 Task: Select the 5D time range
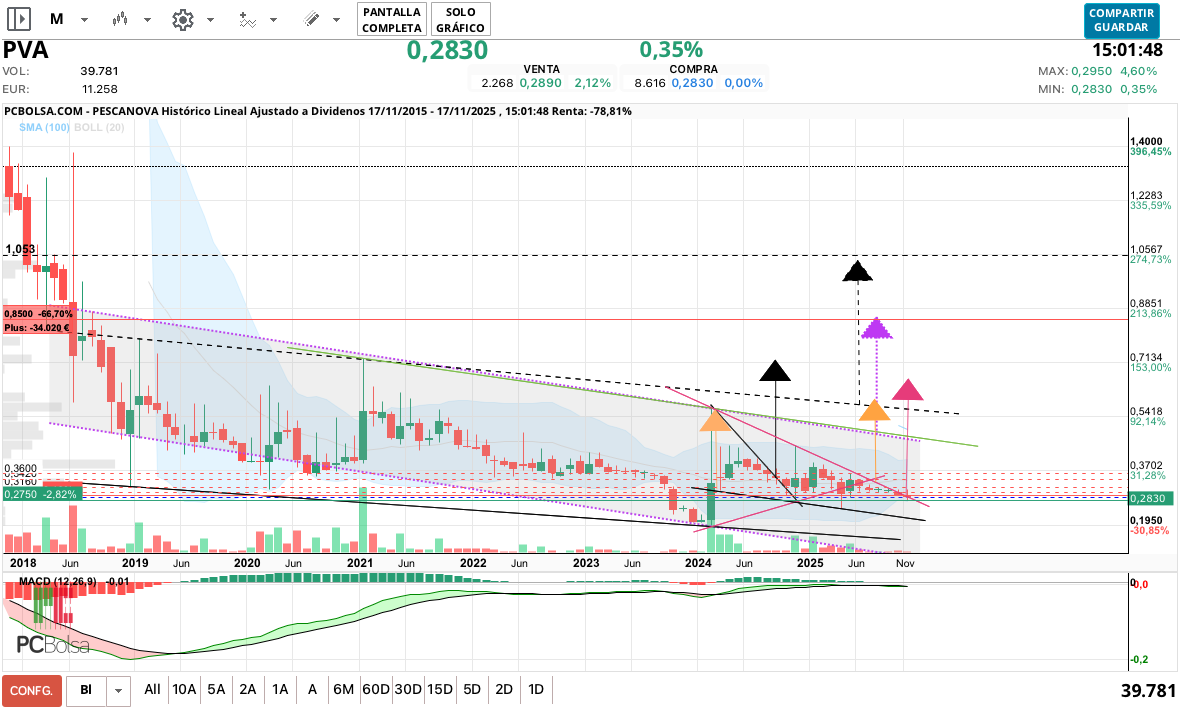pyautogui.click(x=472, y=690)
